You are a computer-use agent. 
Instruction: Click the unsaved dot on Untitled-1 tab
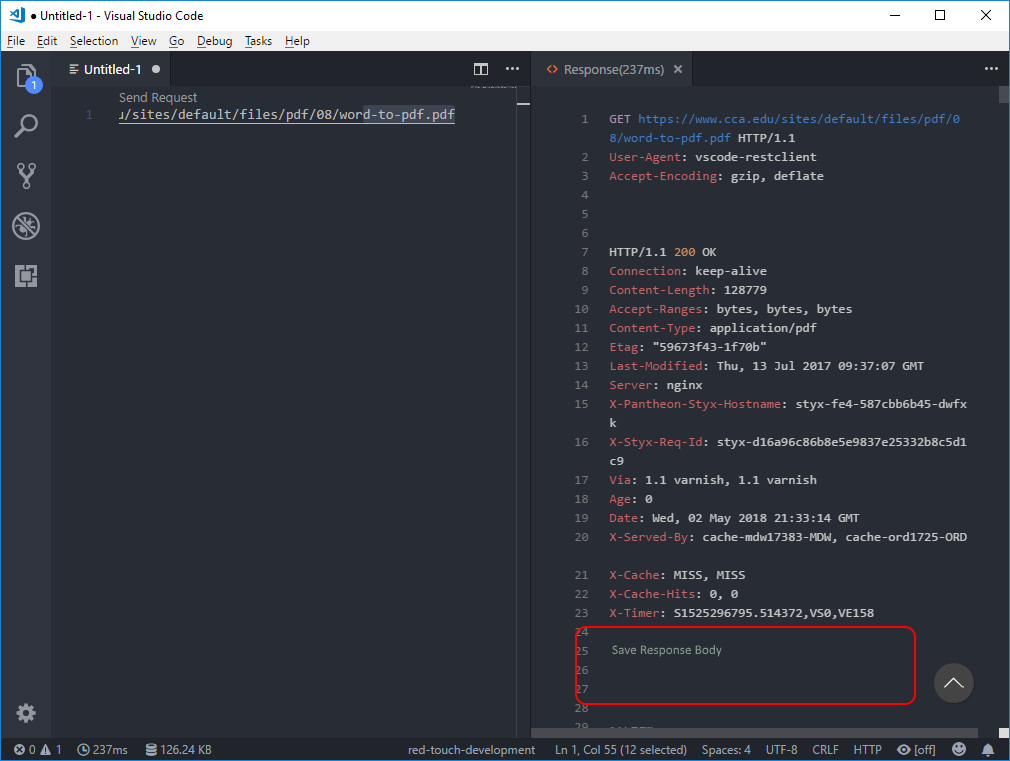156,69
